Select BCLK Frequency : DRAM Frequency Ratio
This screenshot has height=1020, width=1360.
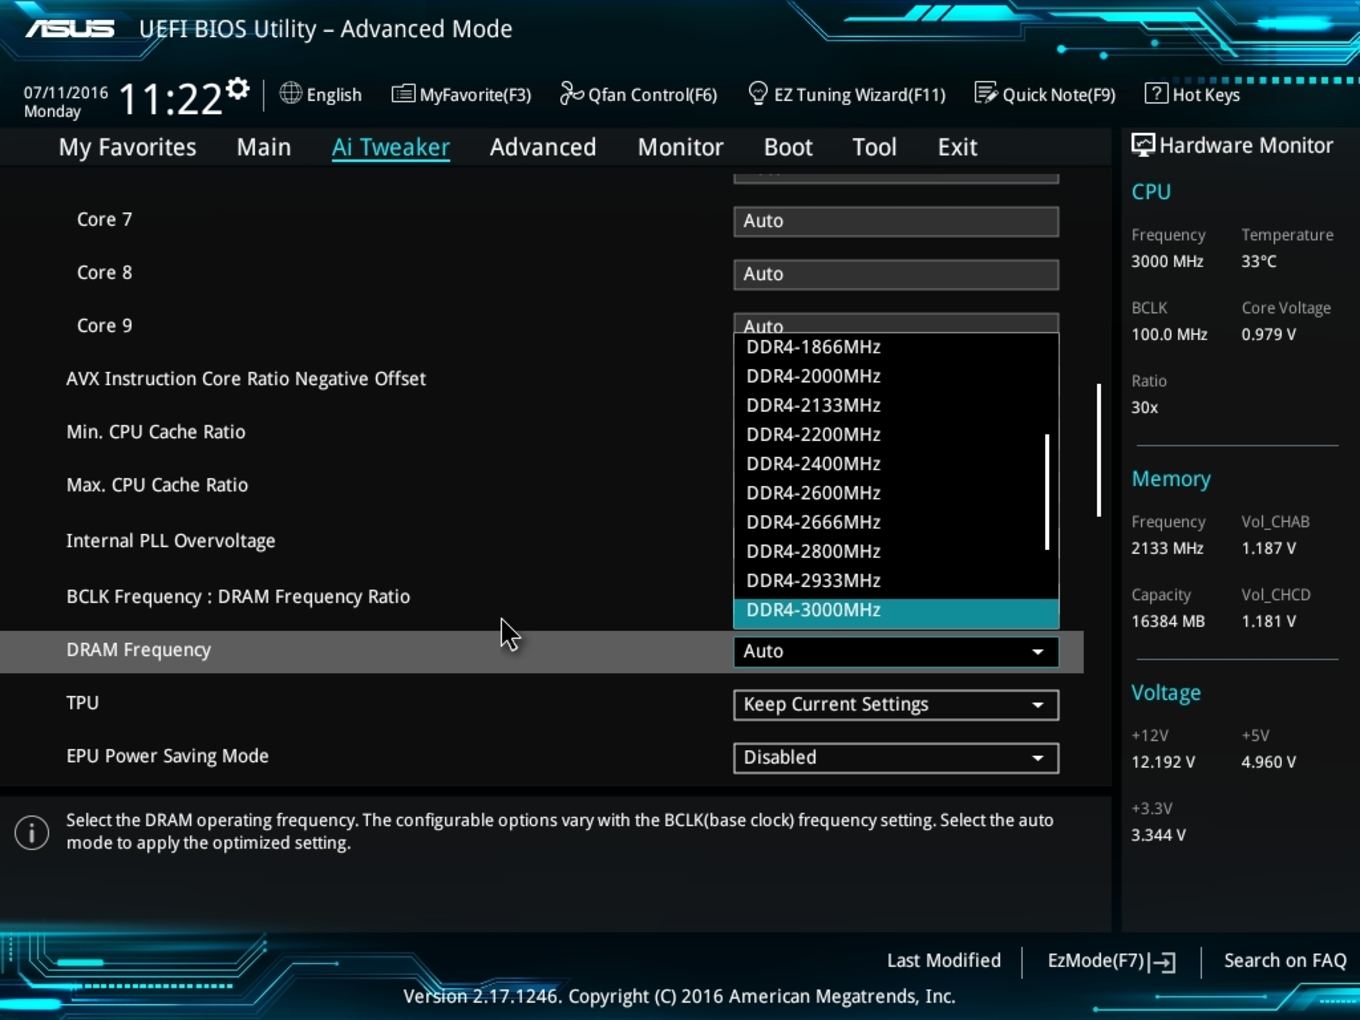click(x=238, y=597)
